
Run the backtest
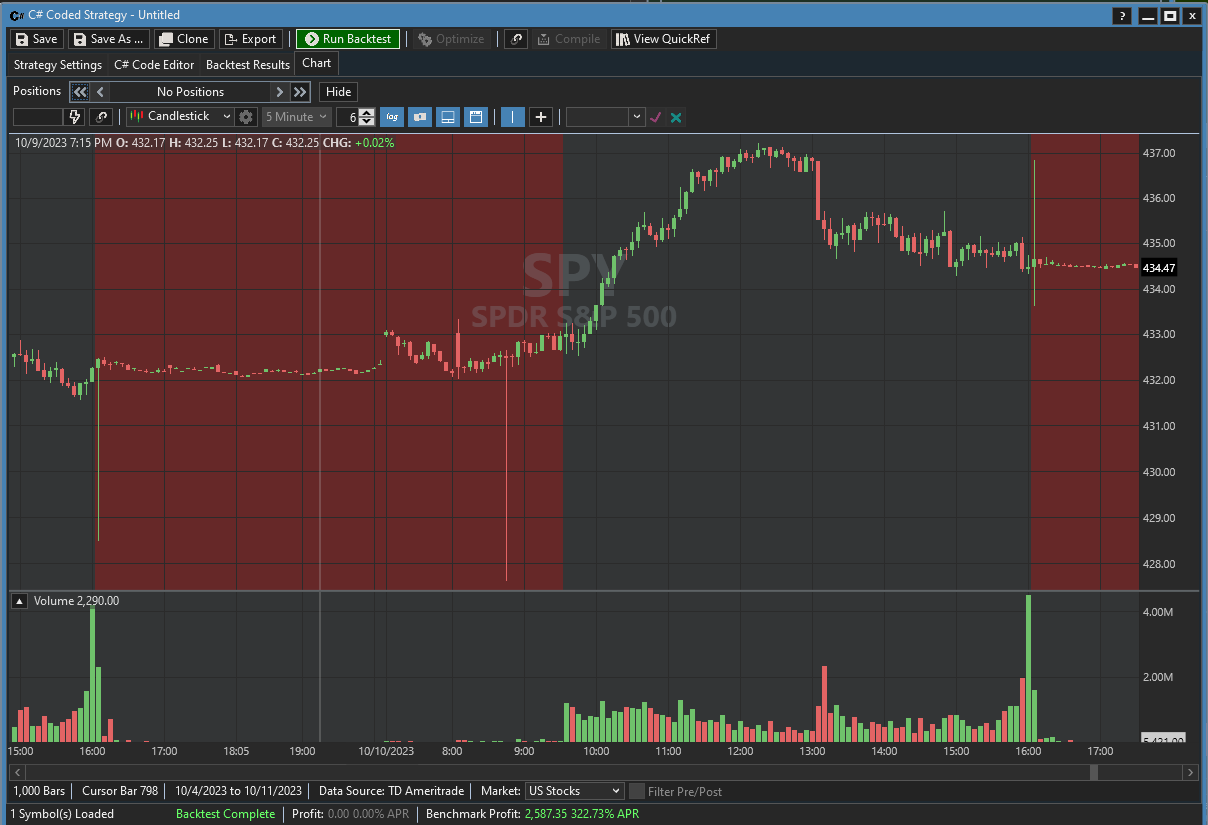point(348,39)
